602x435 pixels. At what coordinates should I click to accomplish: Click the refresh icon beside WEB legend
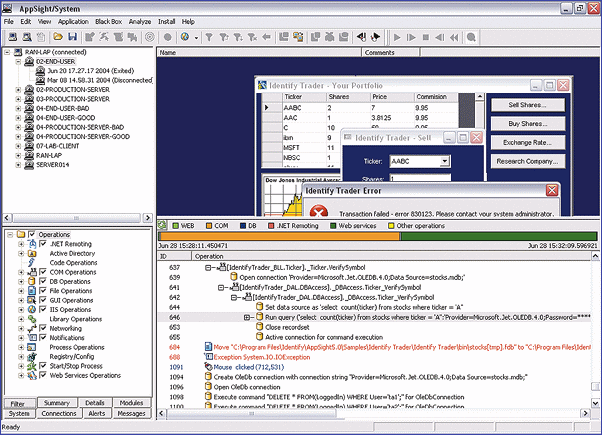[x=162, y=225]
